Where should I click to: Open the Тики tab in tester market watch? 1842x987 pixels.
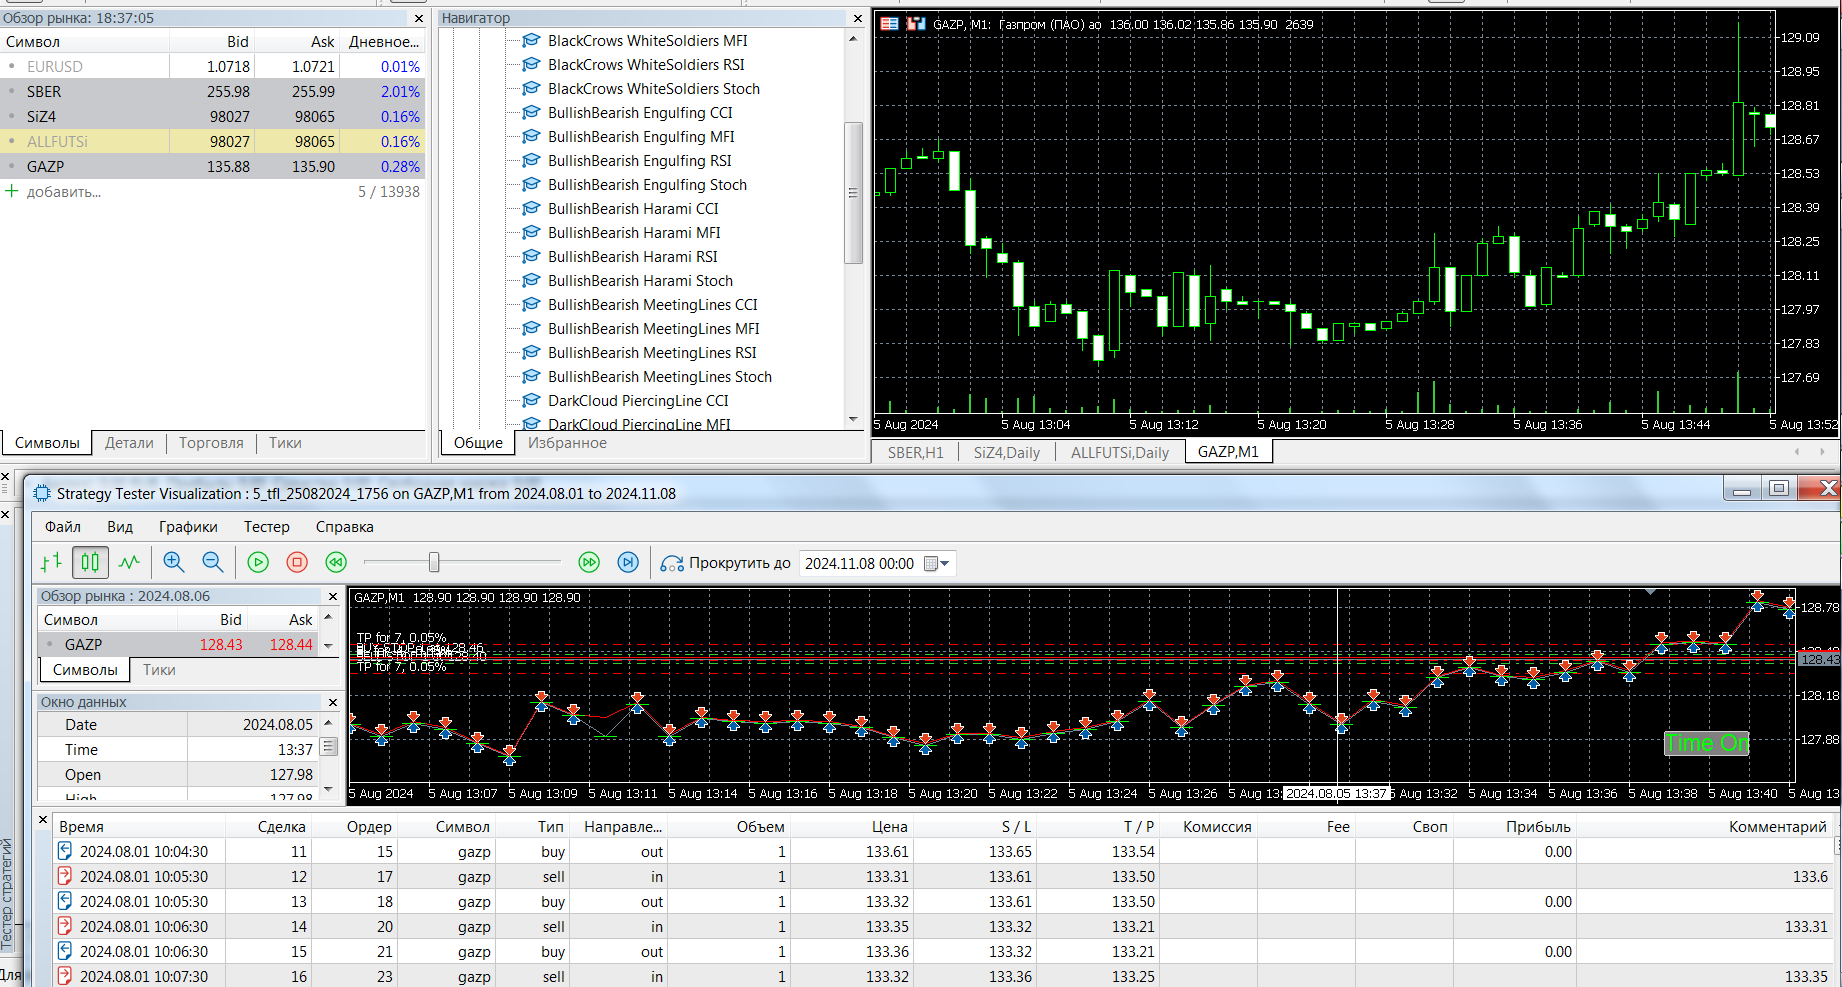159,670
